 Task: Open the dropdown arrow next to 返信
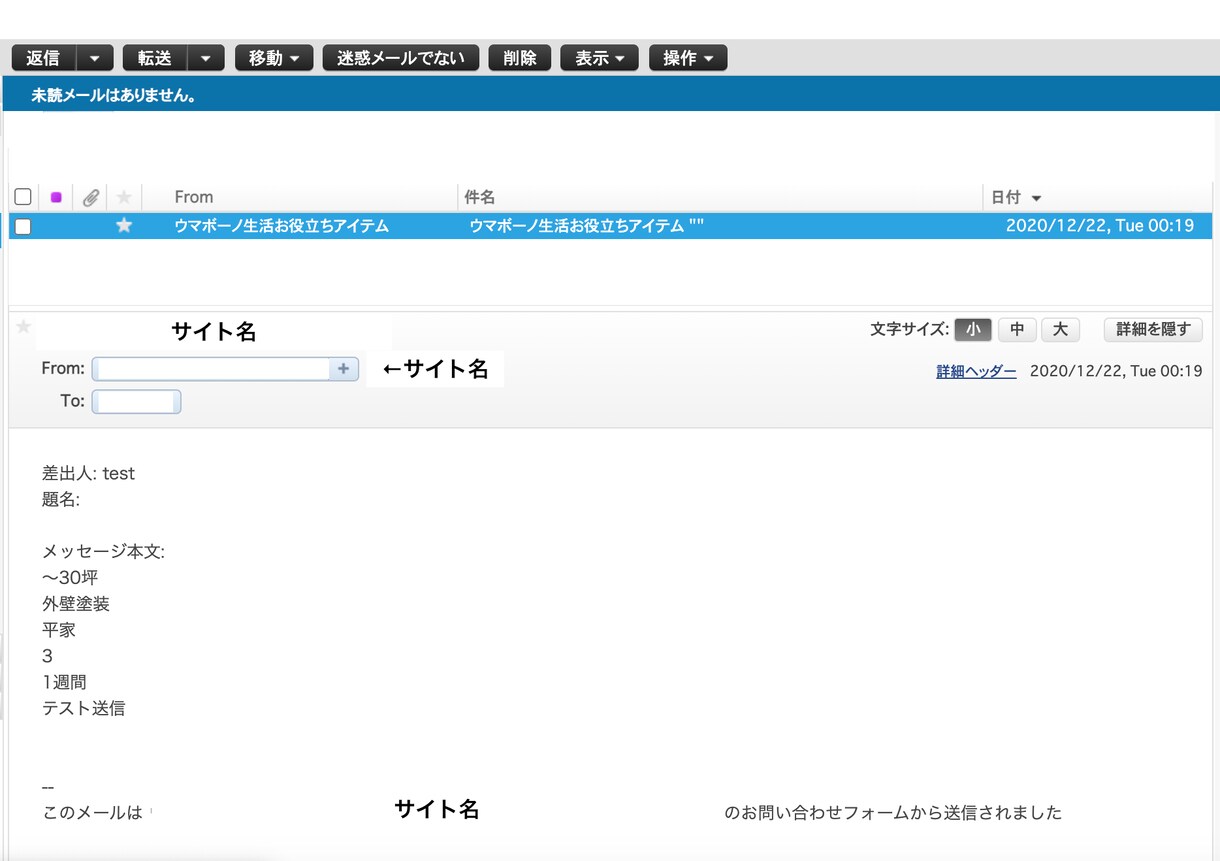click(x=95, y=58)
